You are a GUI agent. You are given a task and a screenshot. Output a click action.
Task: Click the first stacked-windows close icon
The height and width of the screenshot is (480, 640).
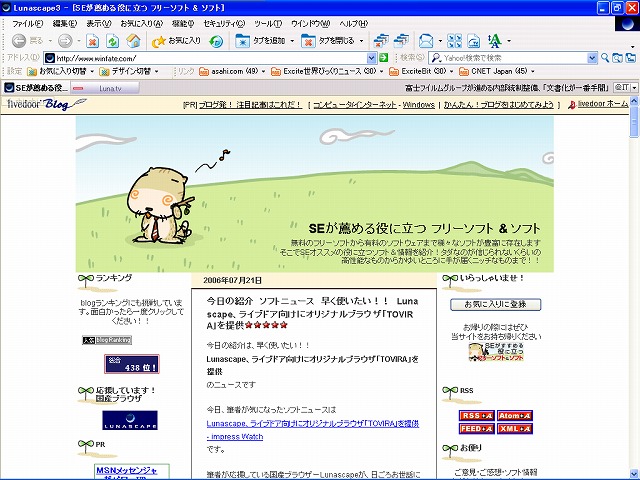(381, 41)
